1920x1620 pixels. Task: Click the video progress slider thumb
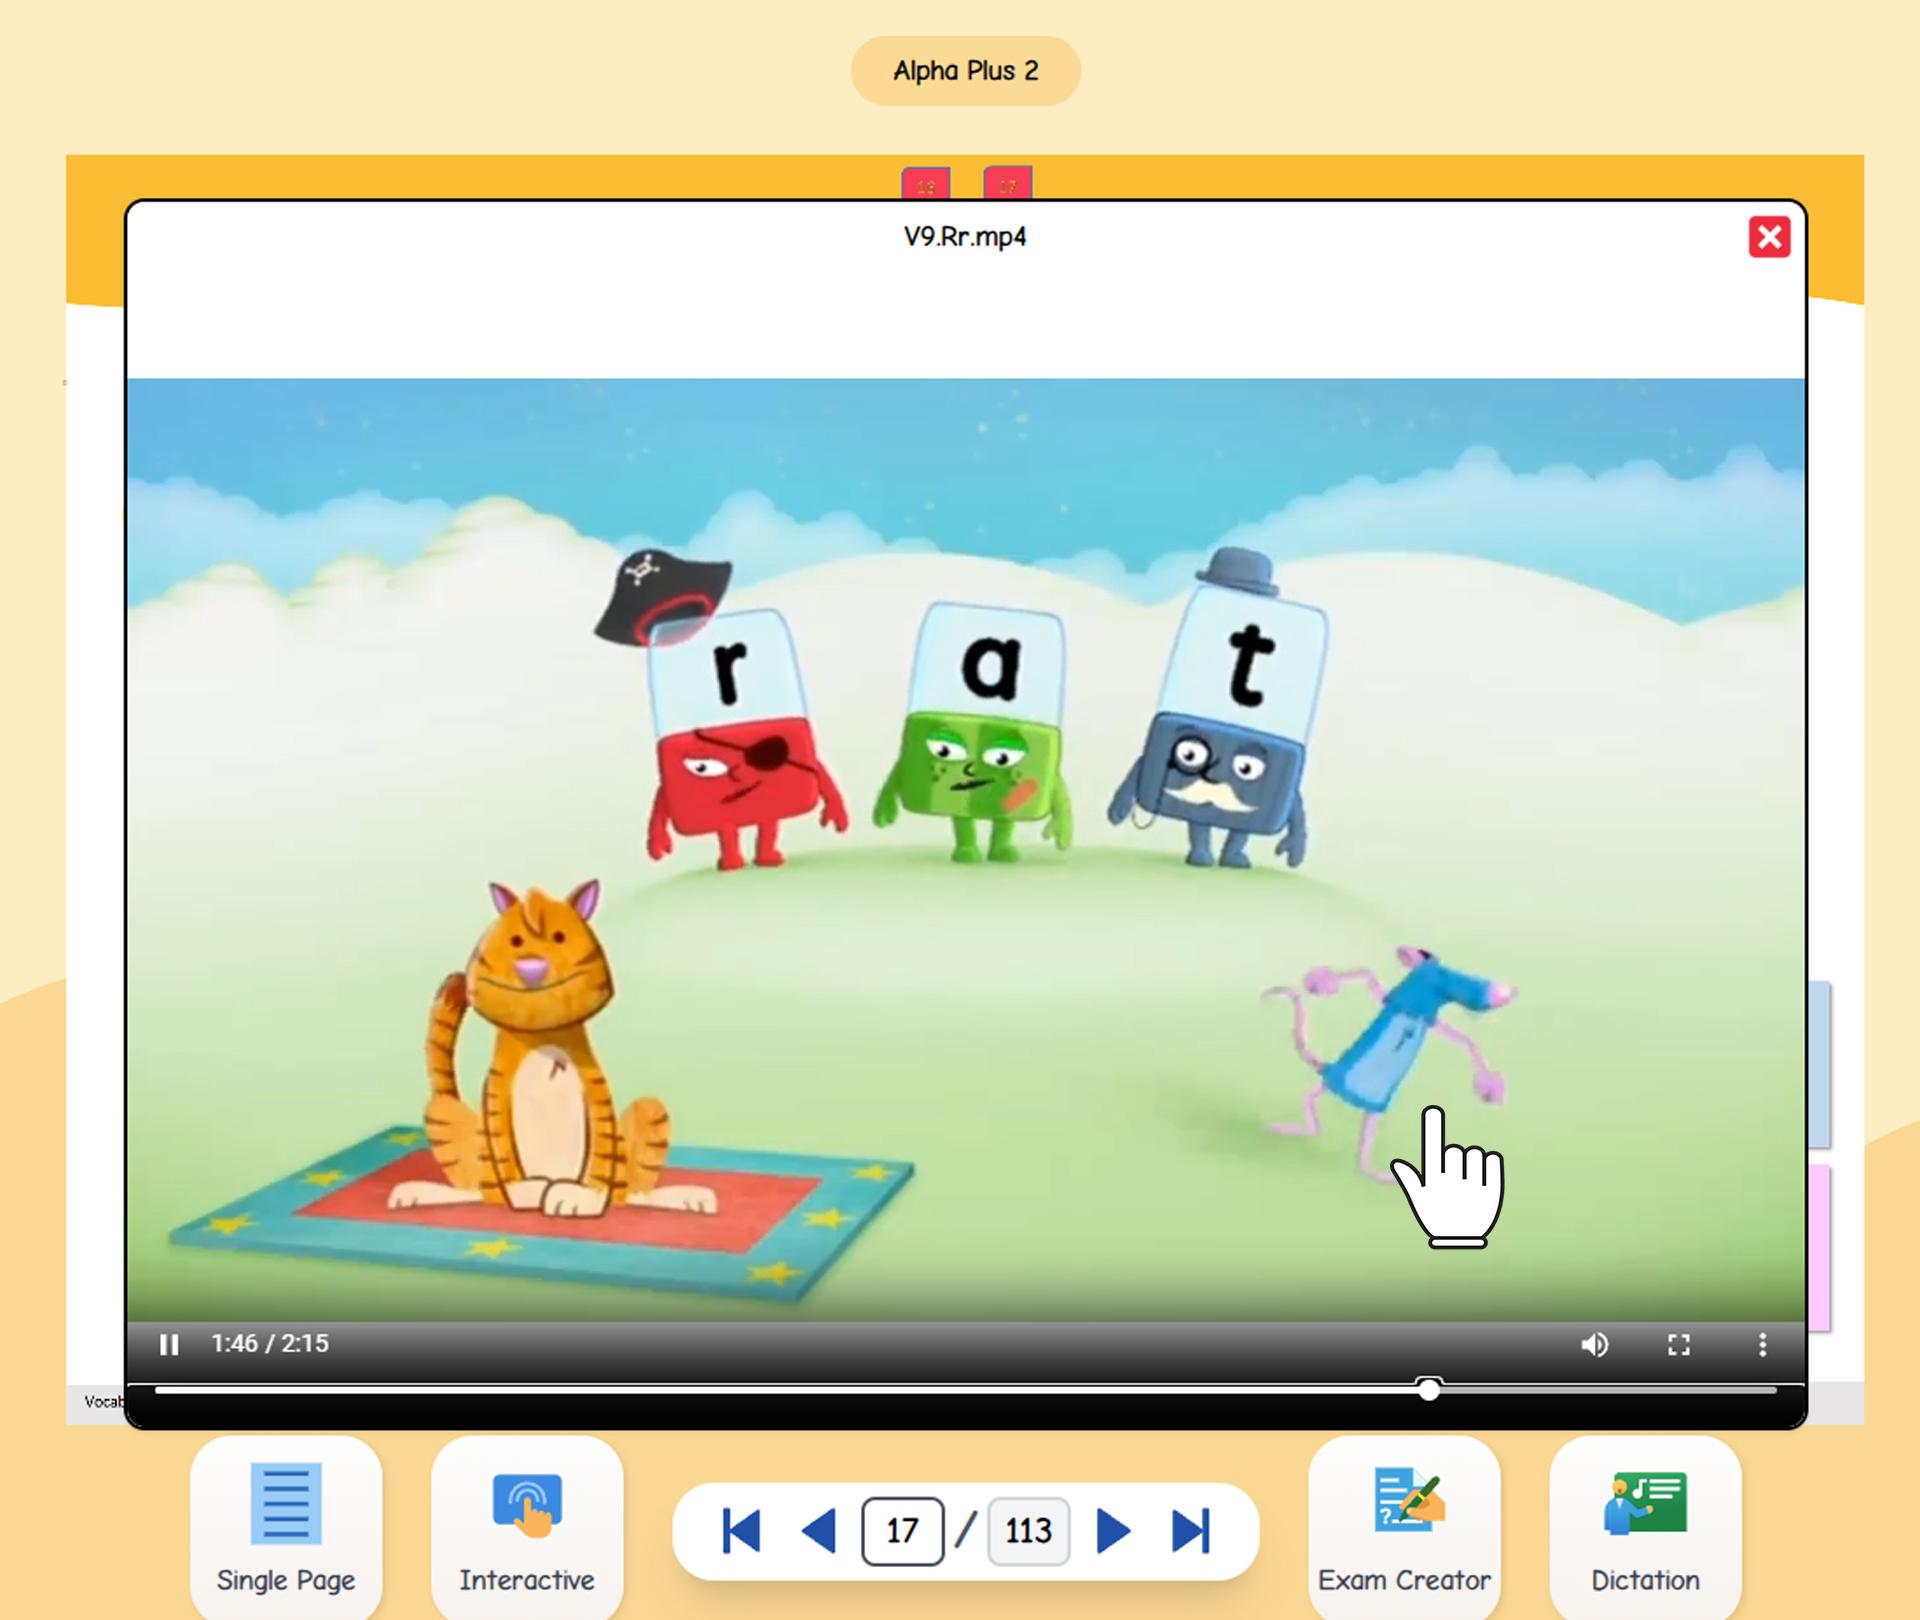pyautogui.click(x=1429, y=1389)
